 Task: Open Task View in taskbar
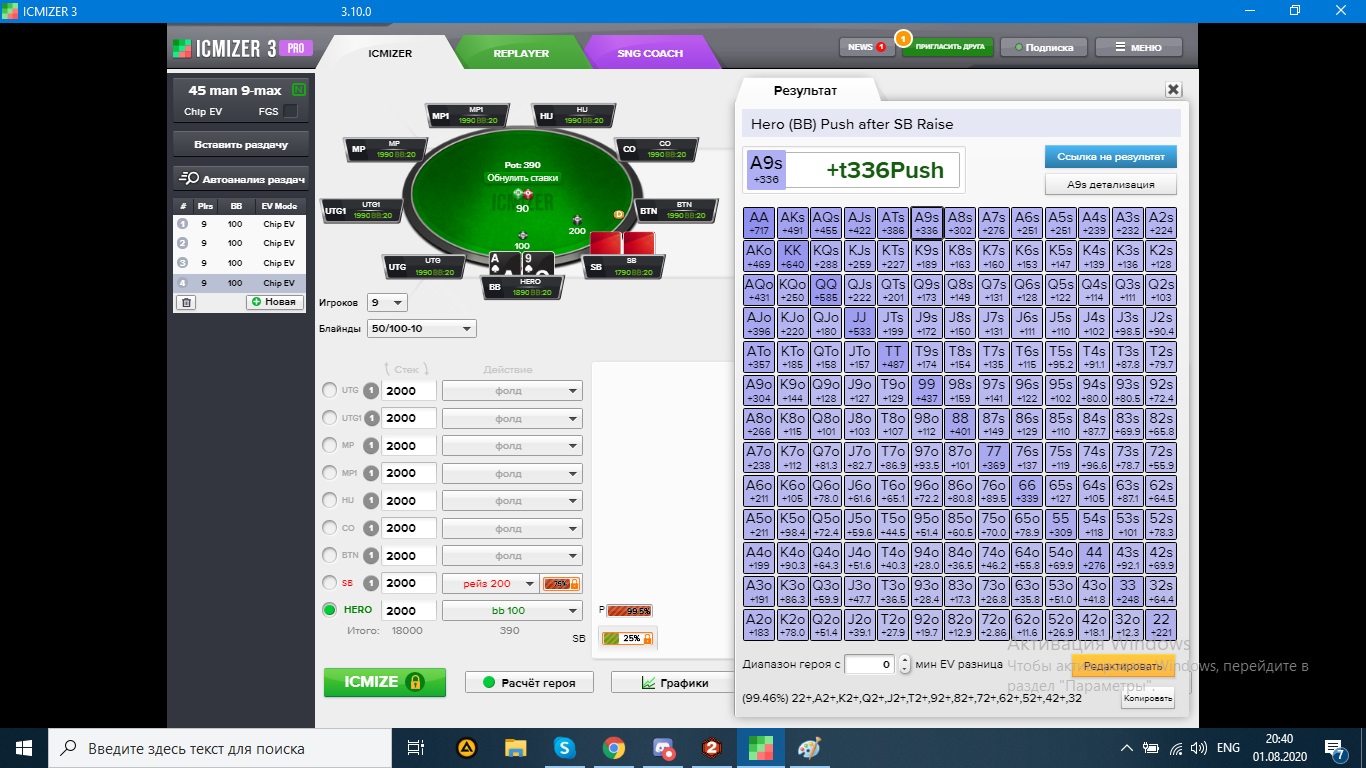(416, 747)
